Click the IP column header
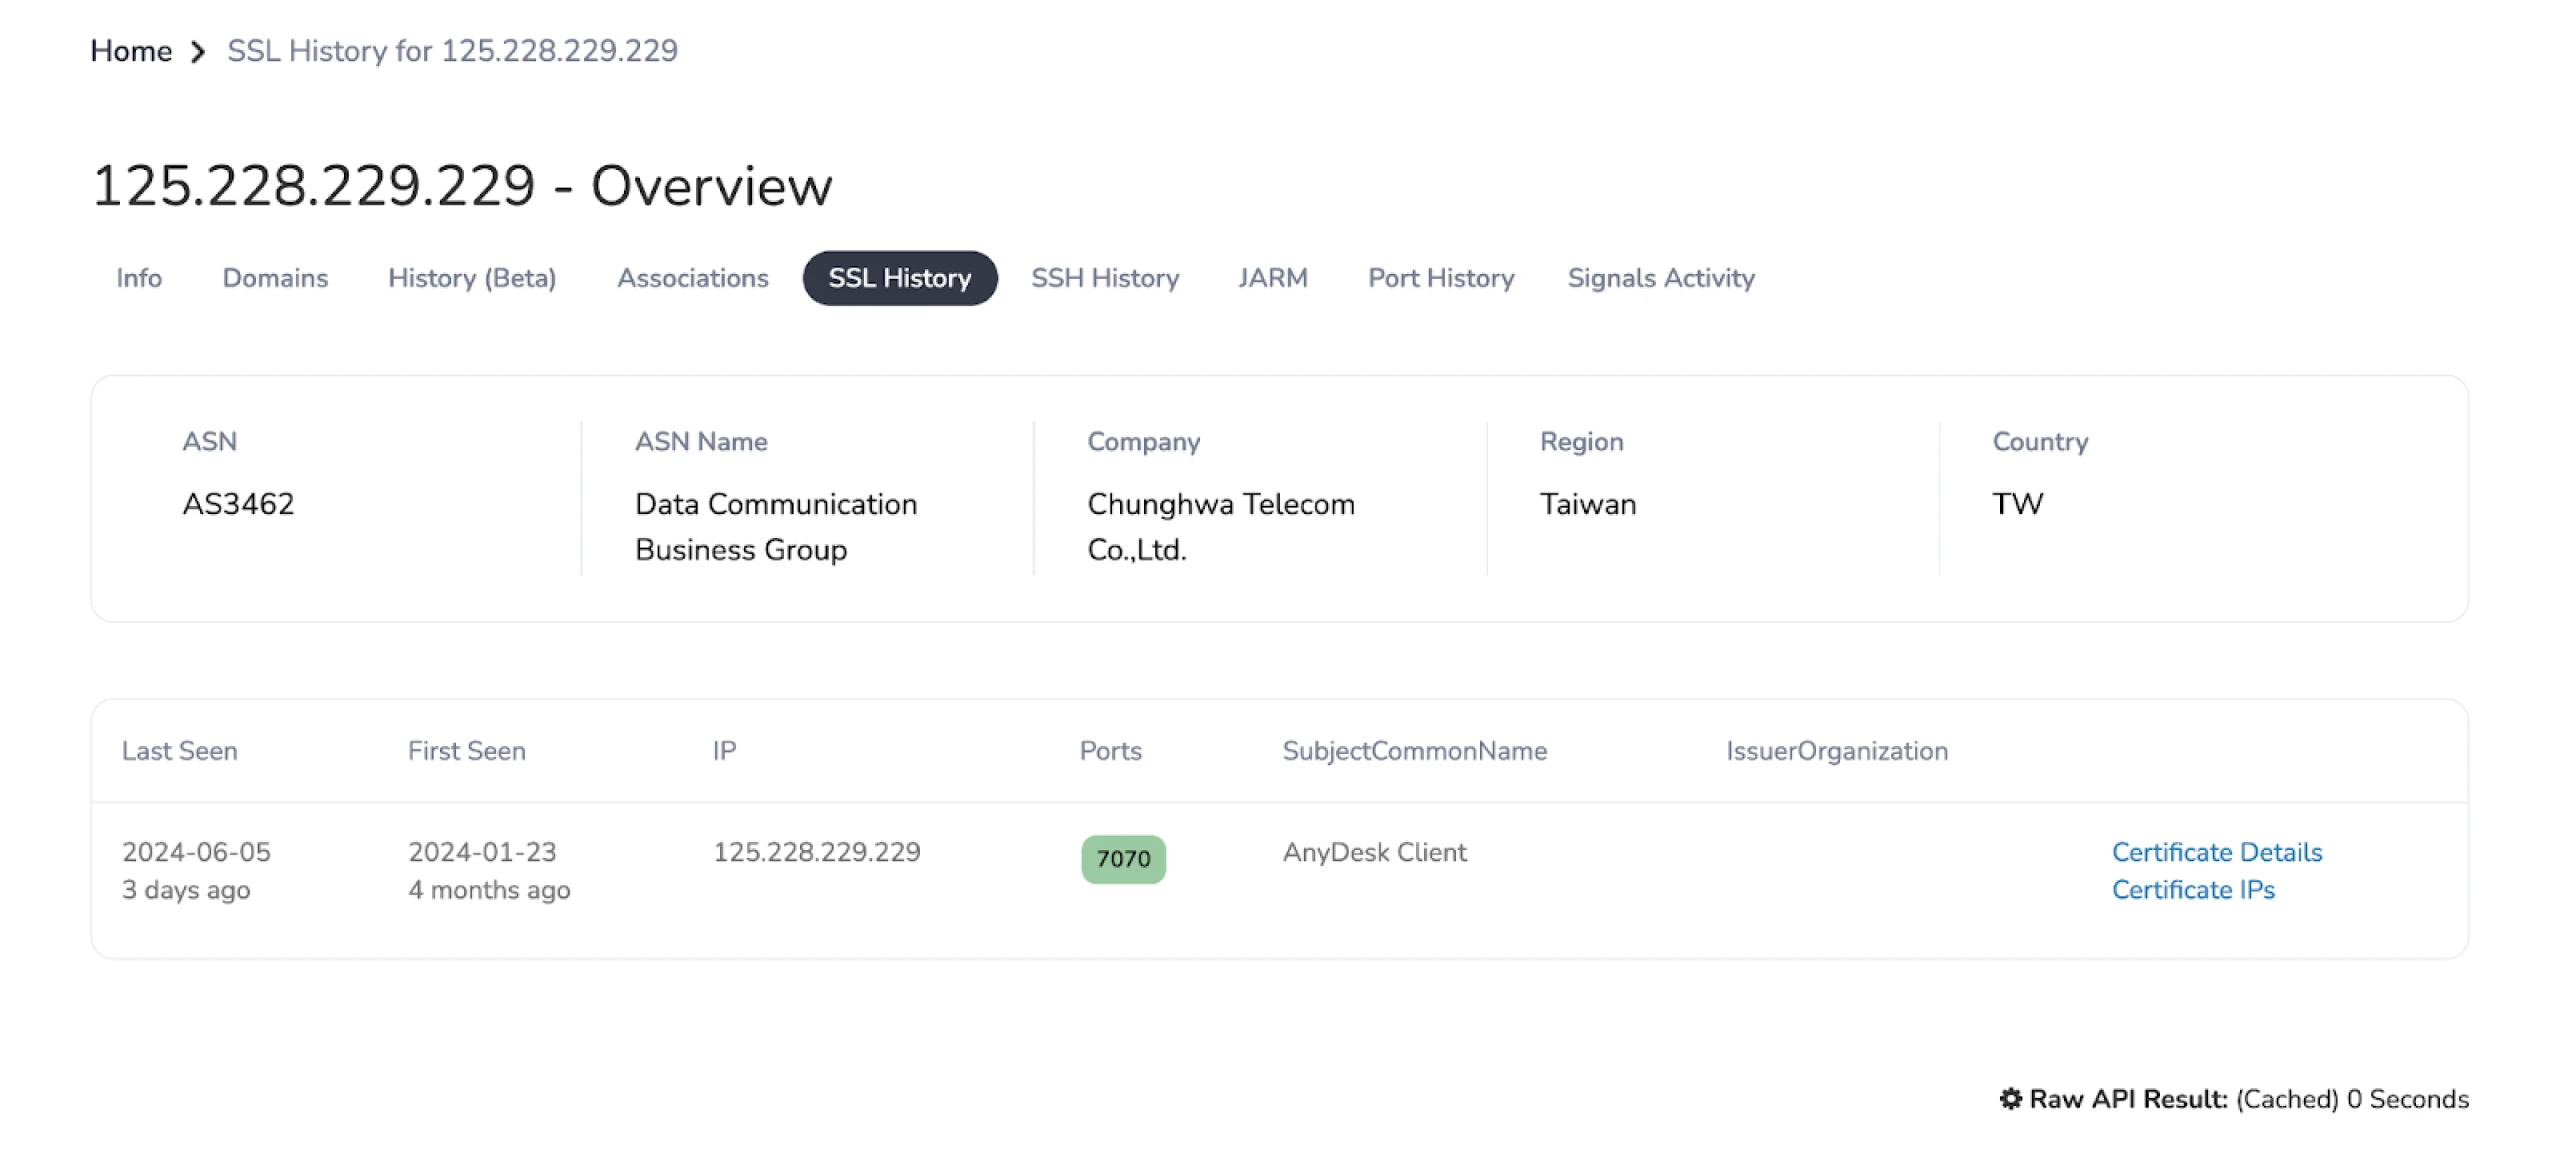Screen dimensions: 2560x1168 tap(724, 751)
